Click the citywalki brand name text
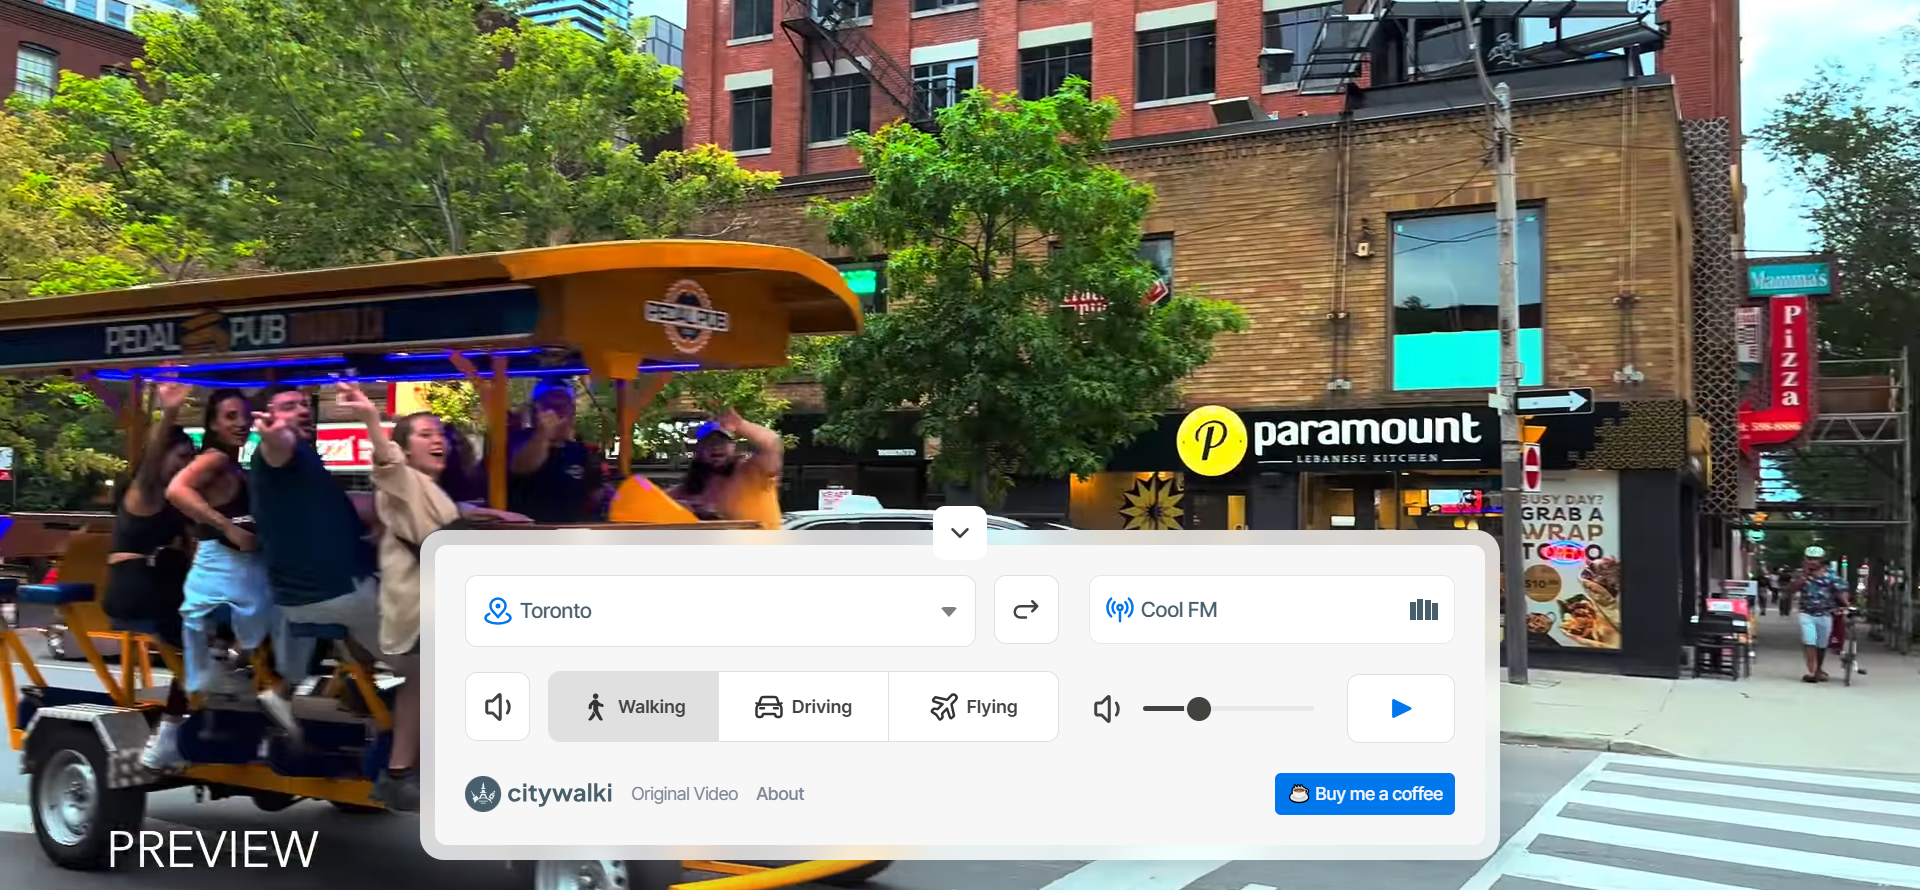This screenshot has width=1920, height=890. [x=560, y=794]
